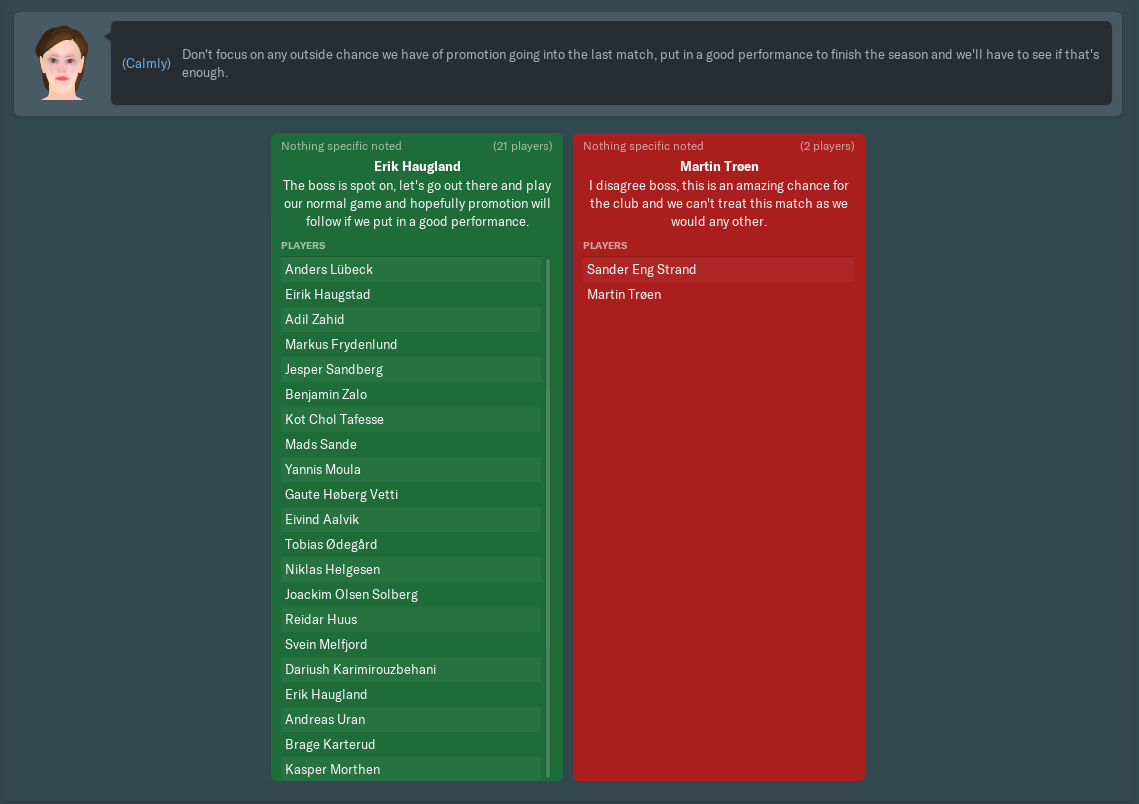Image resolution: width=1139 pixels, height=804 pixels.
Task: Click Yannis Moula player name
Action: [x=323, y=470]
